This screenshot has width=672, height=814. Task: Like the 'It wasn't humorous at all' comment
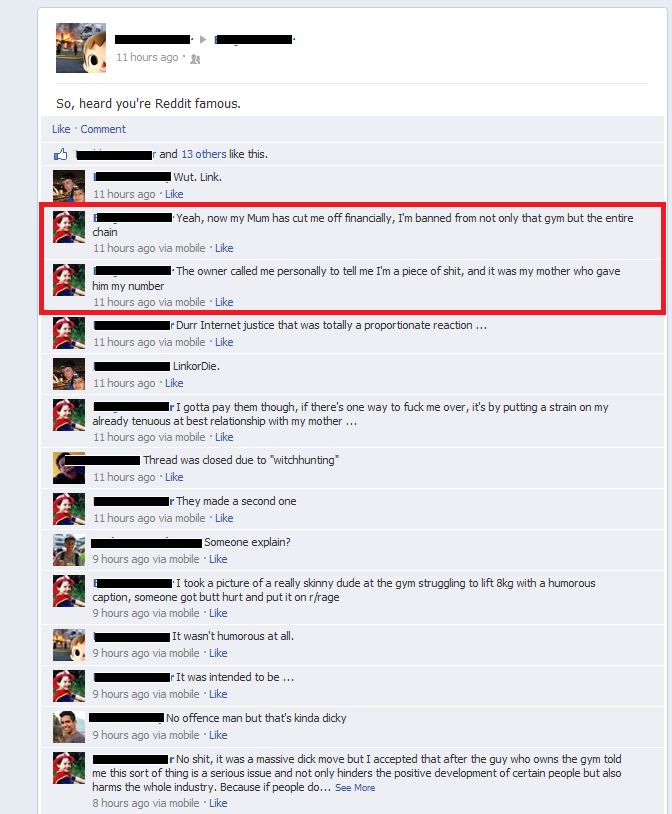pos(218,653)
